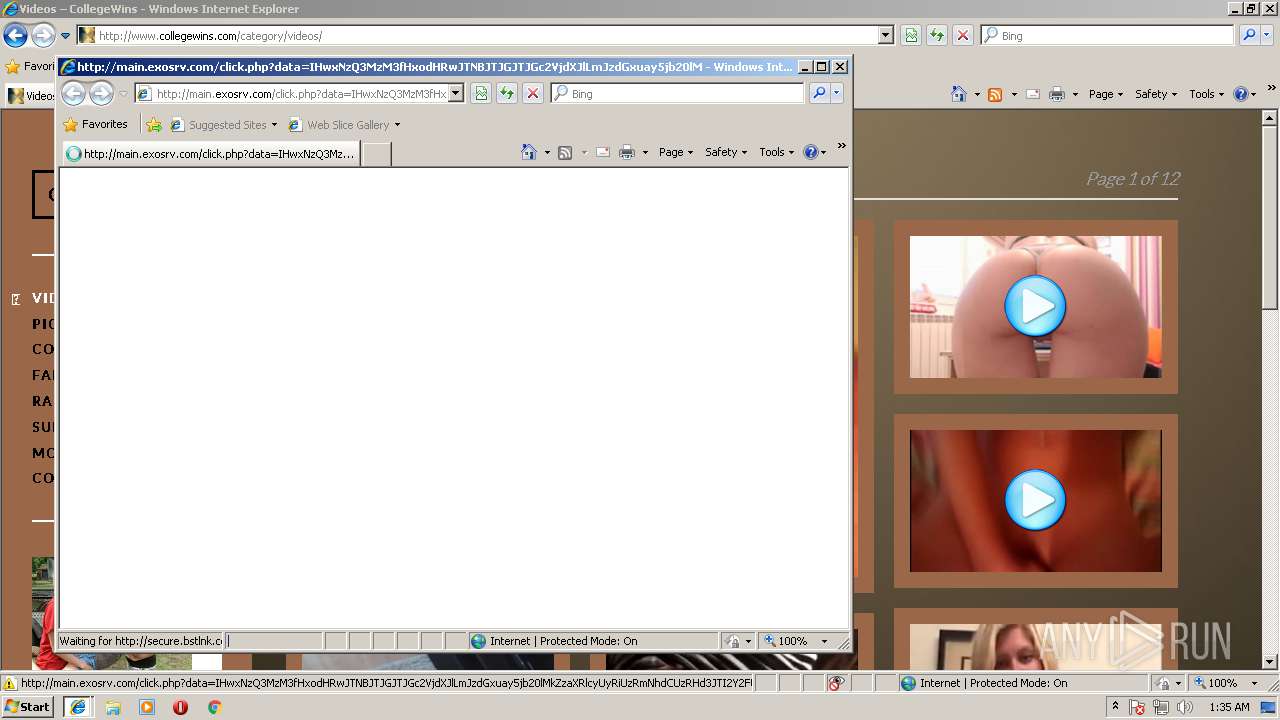
Task: Click Refresh icon in main window address bar
Action: point(937,35)
